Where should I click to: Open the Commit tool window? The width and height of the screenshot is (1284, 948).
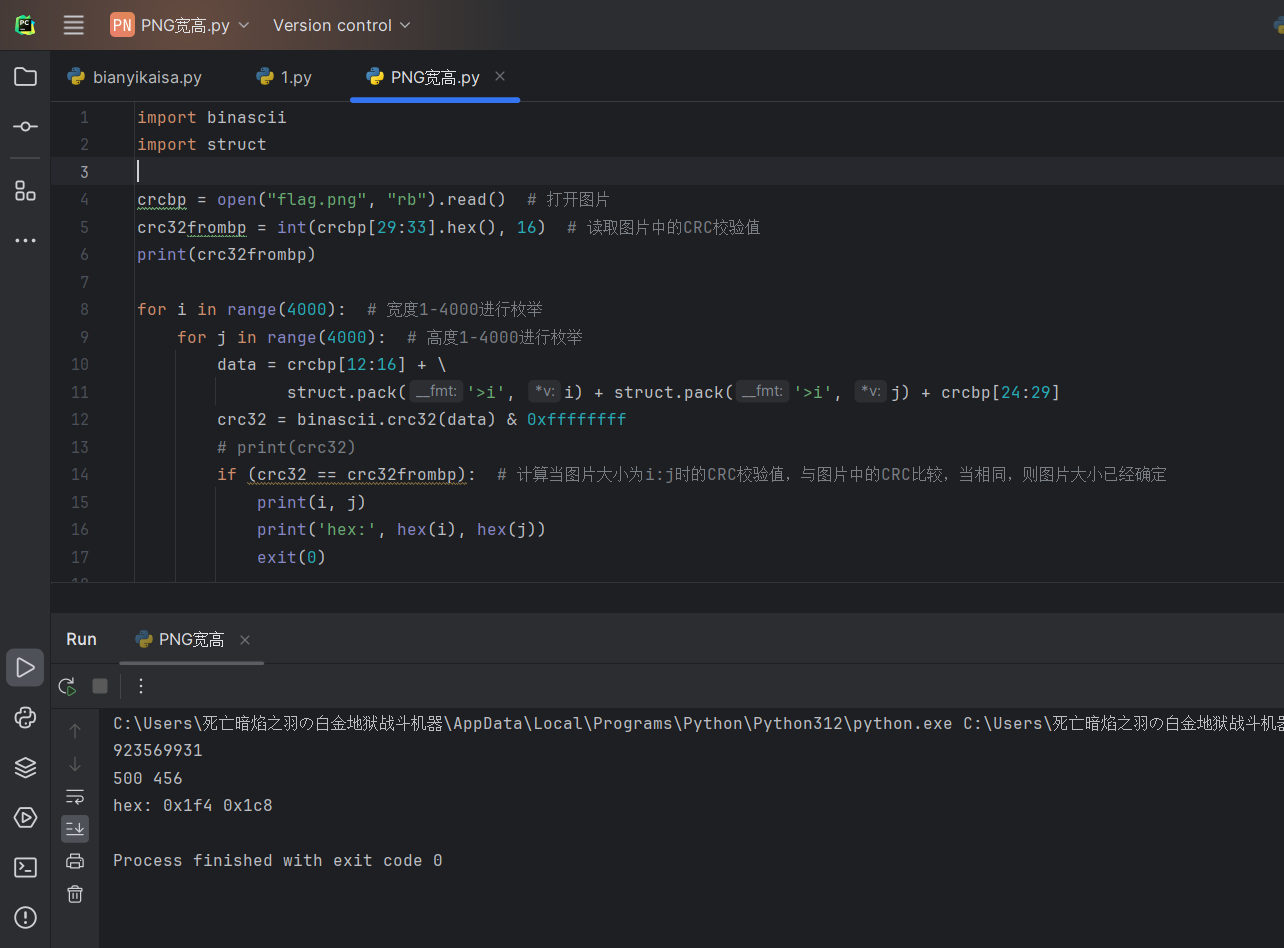tap(25, 127)
